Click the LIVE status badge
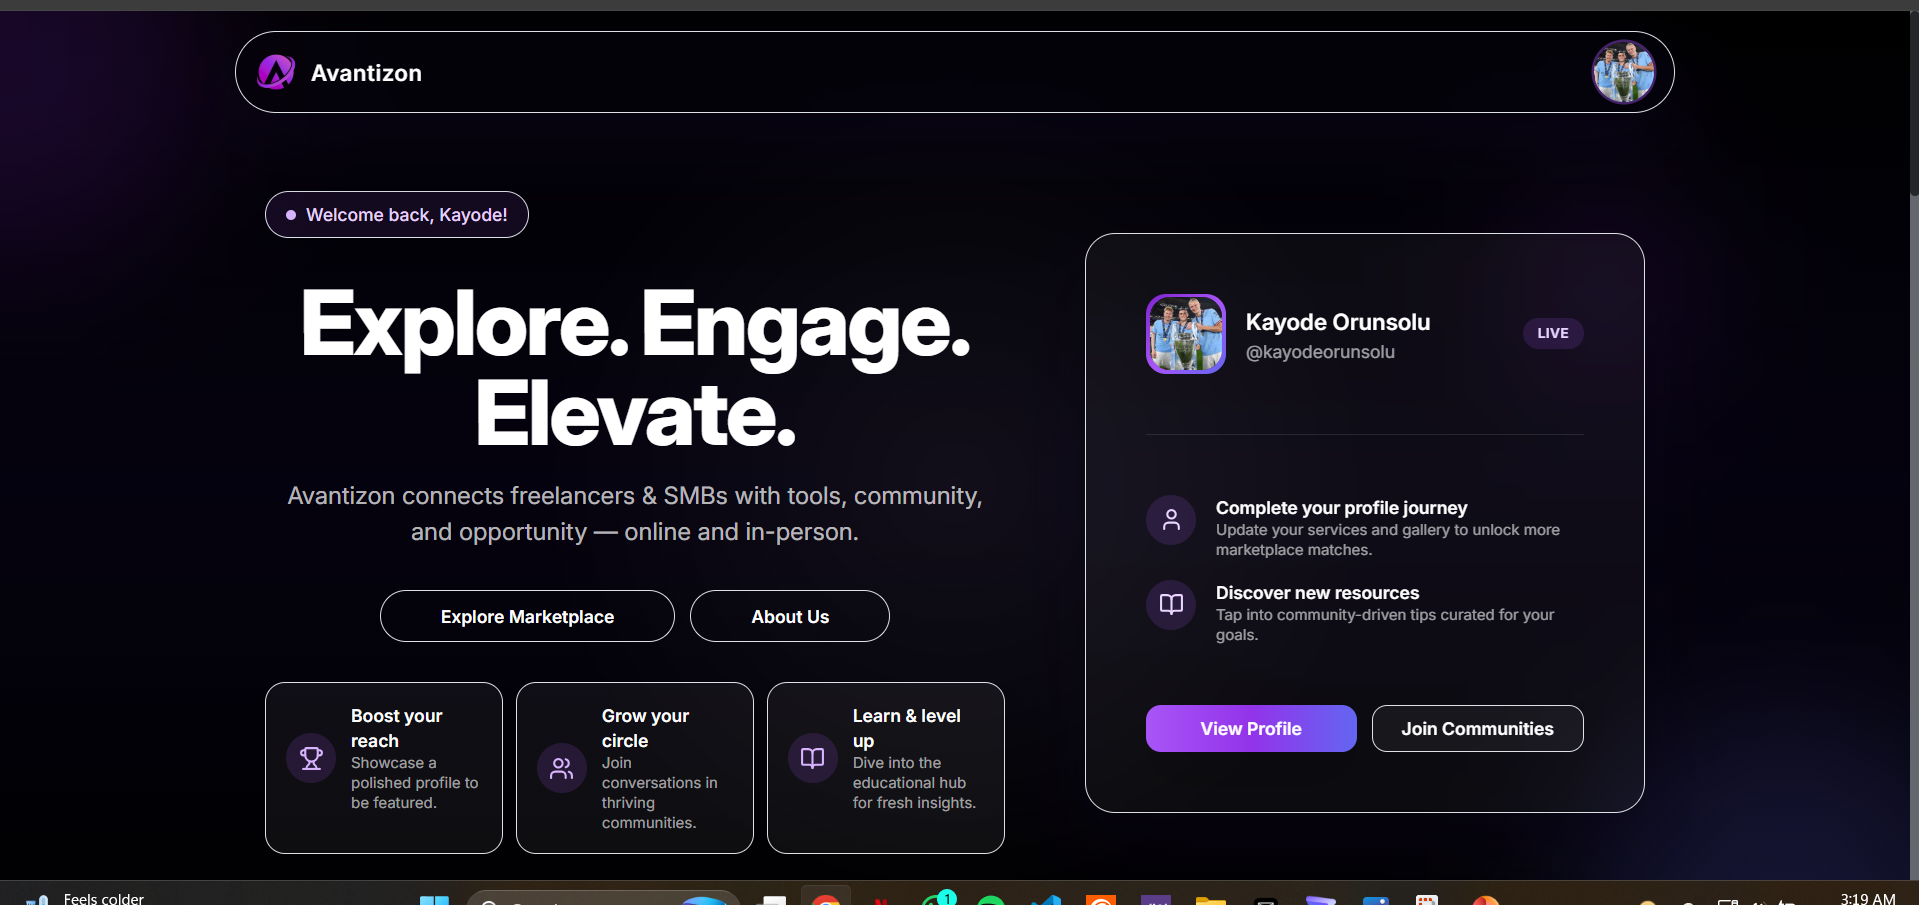 coord(1551,333)
